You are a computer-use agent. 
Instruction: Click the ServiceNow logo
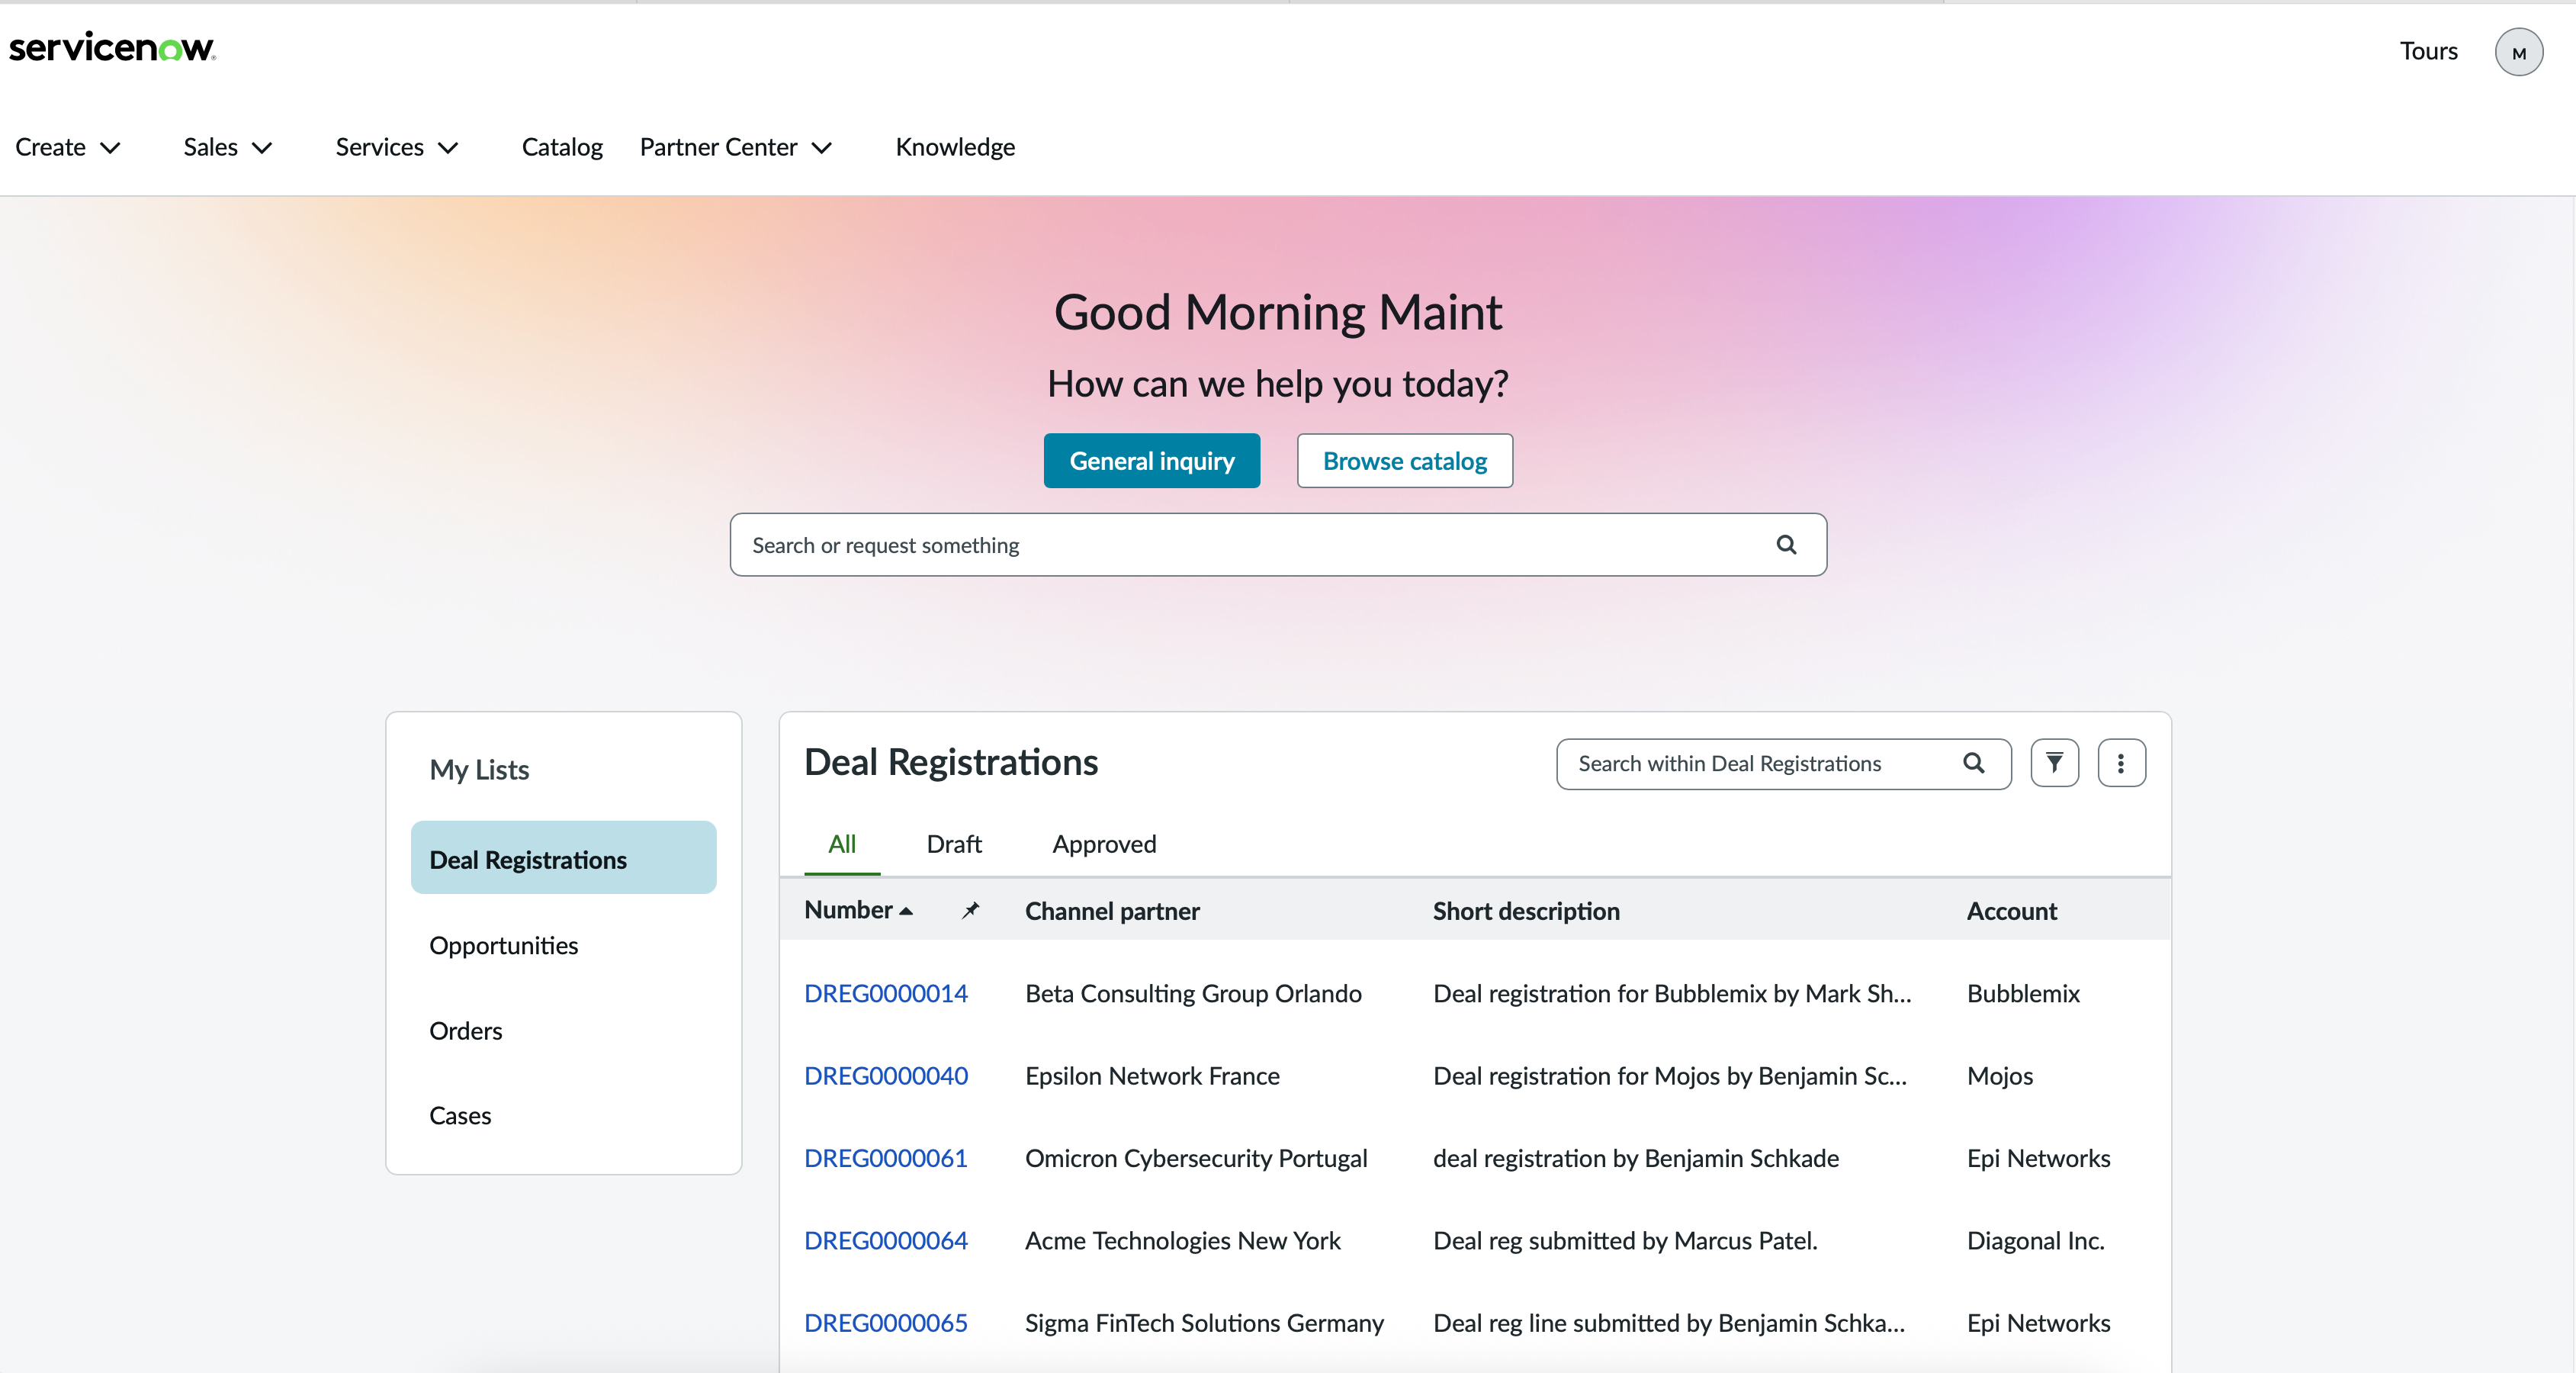click(x=112, y=47)
